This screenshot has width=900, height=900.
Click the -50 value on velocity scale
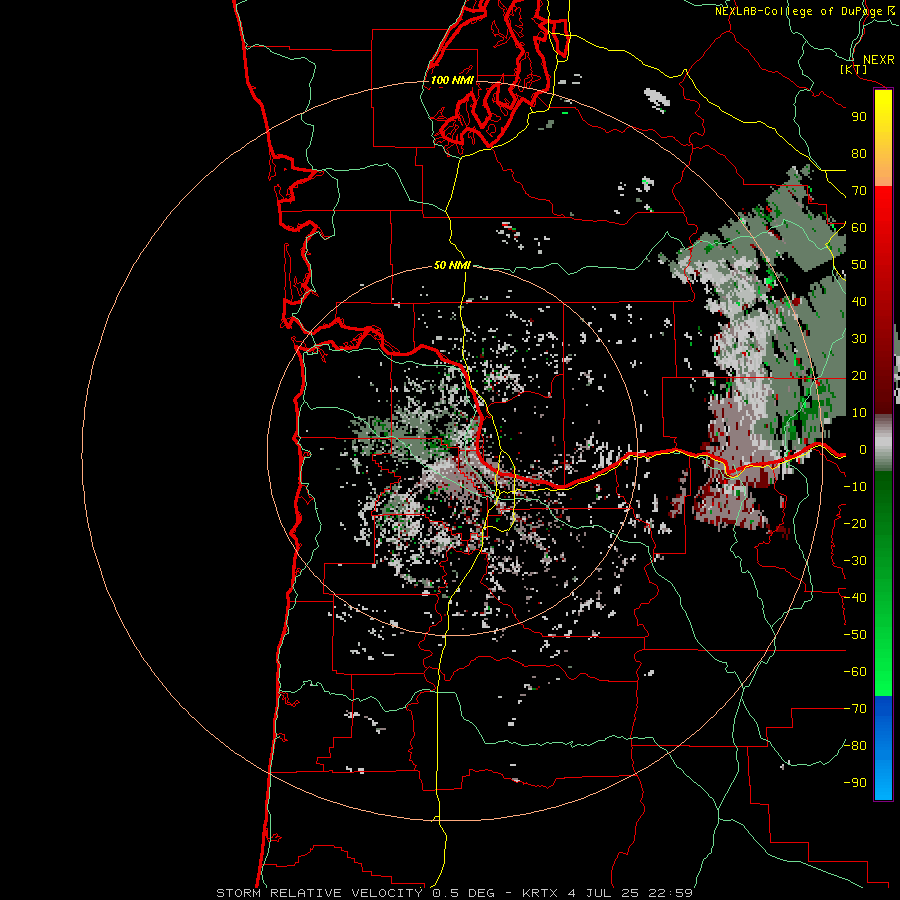(855, 634)
